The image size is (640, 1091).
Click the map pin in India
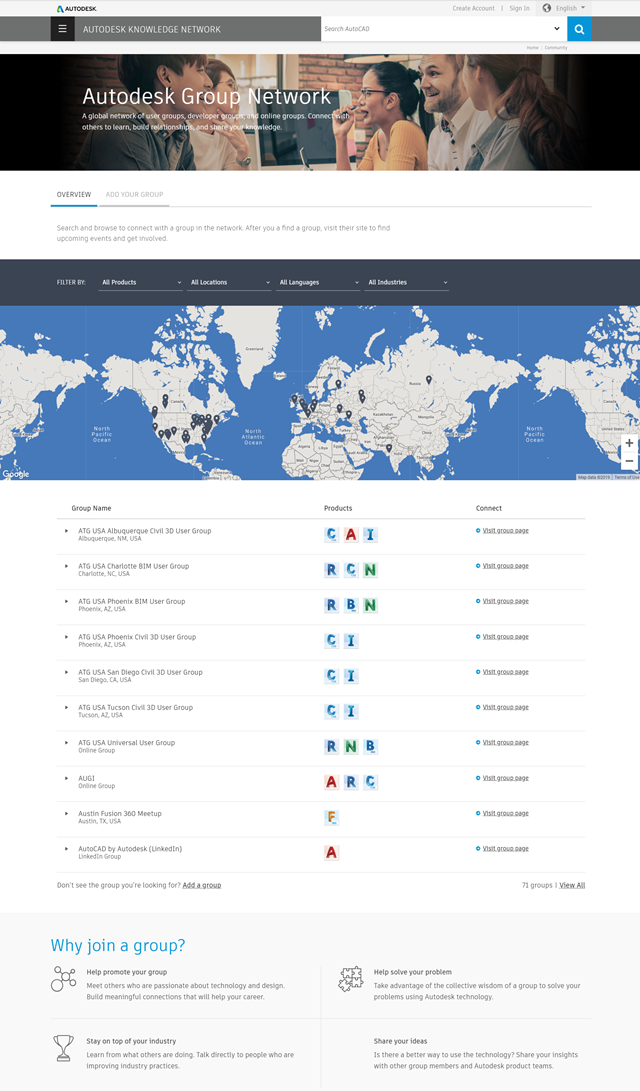click(x=389, y=448)
